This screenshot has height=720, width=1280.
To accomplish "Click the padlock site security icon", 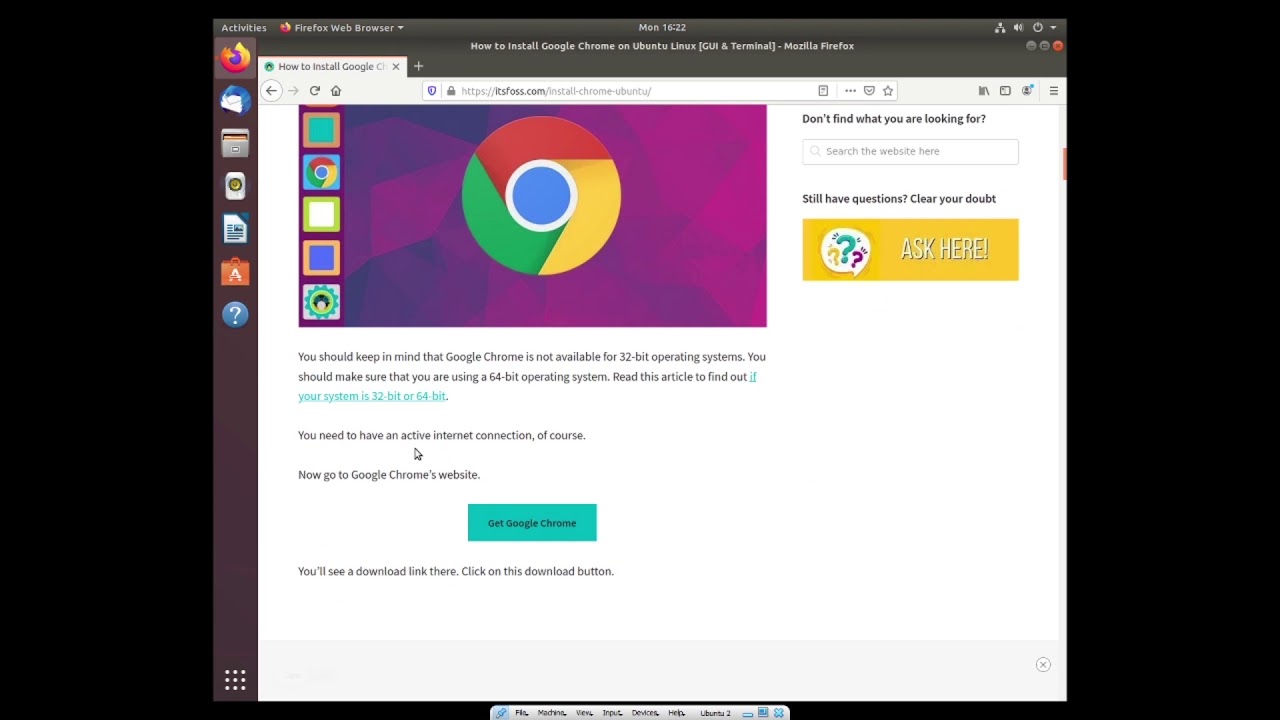I will (451, 91).
